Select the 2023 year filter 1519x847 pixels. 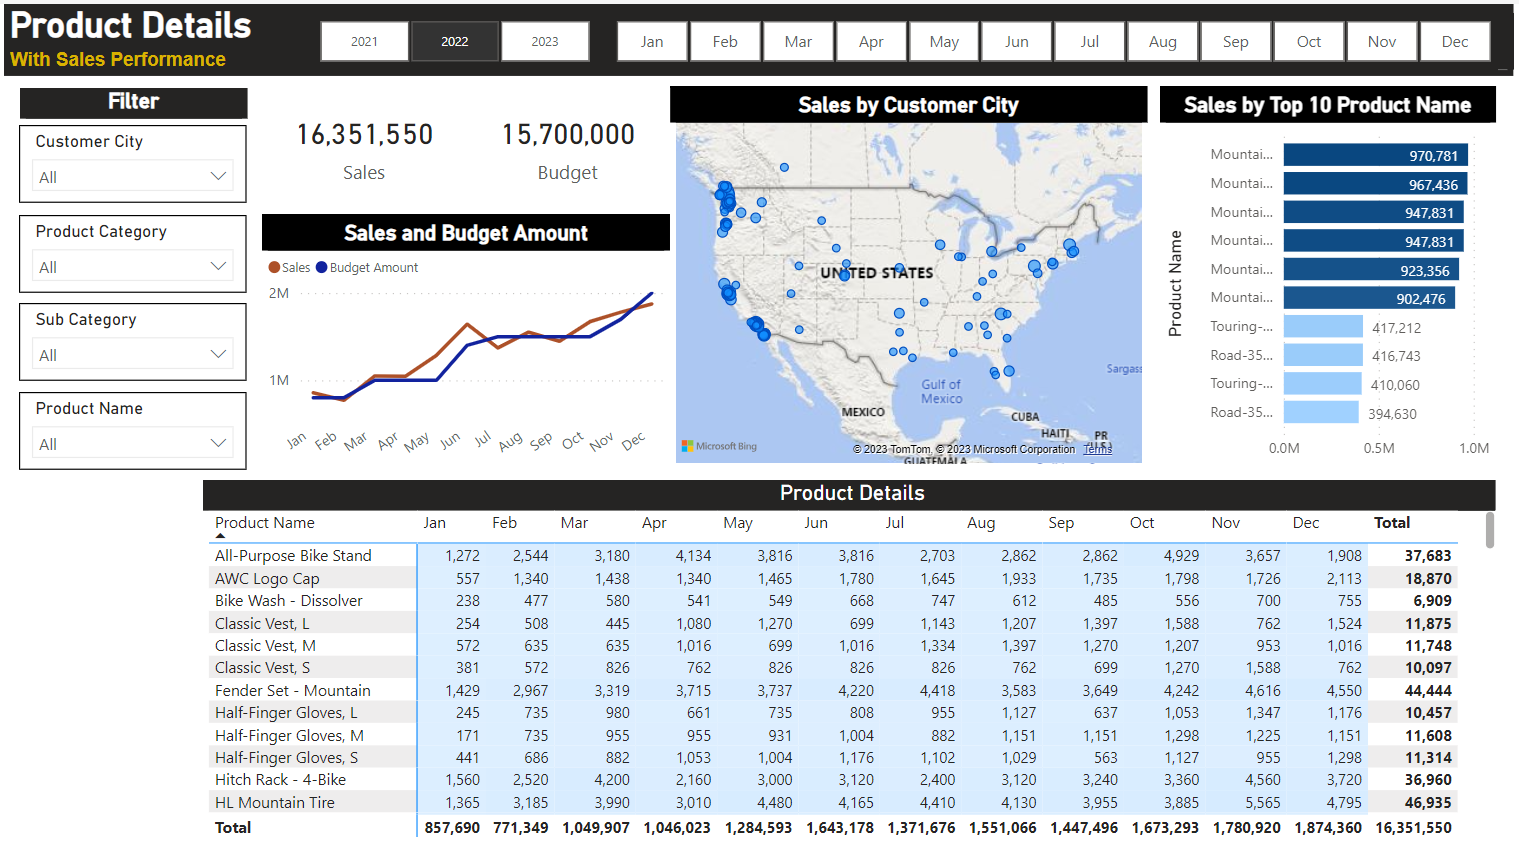coord(545,41)
